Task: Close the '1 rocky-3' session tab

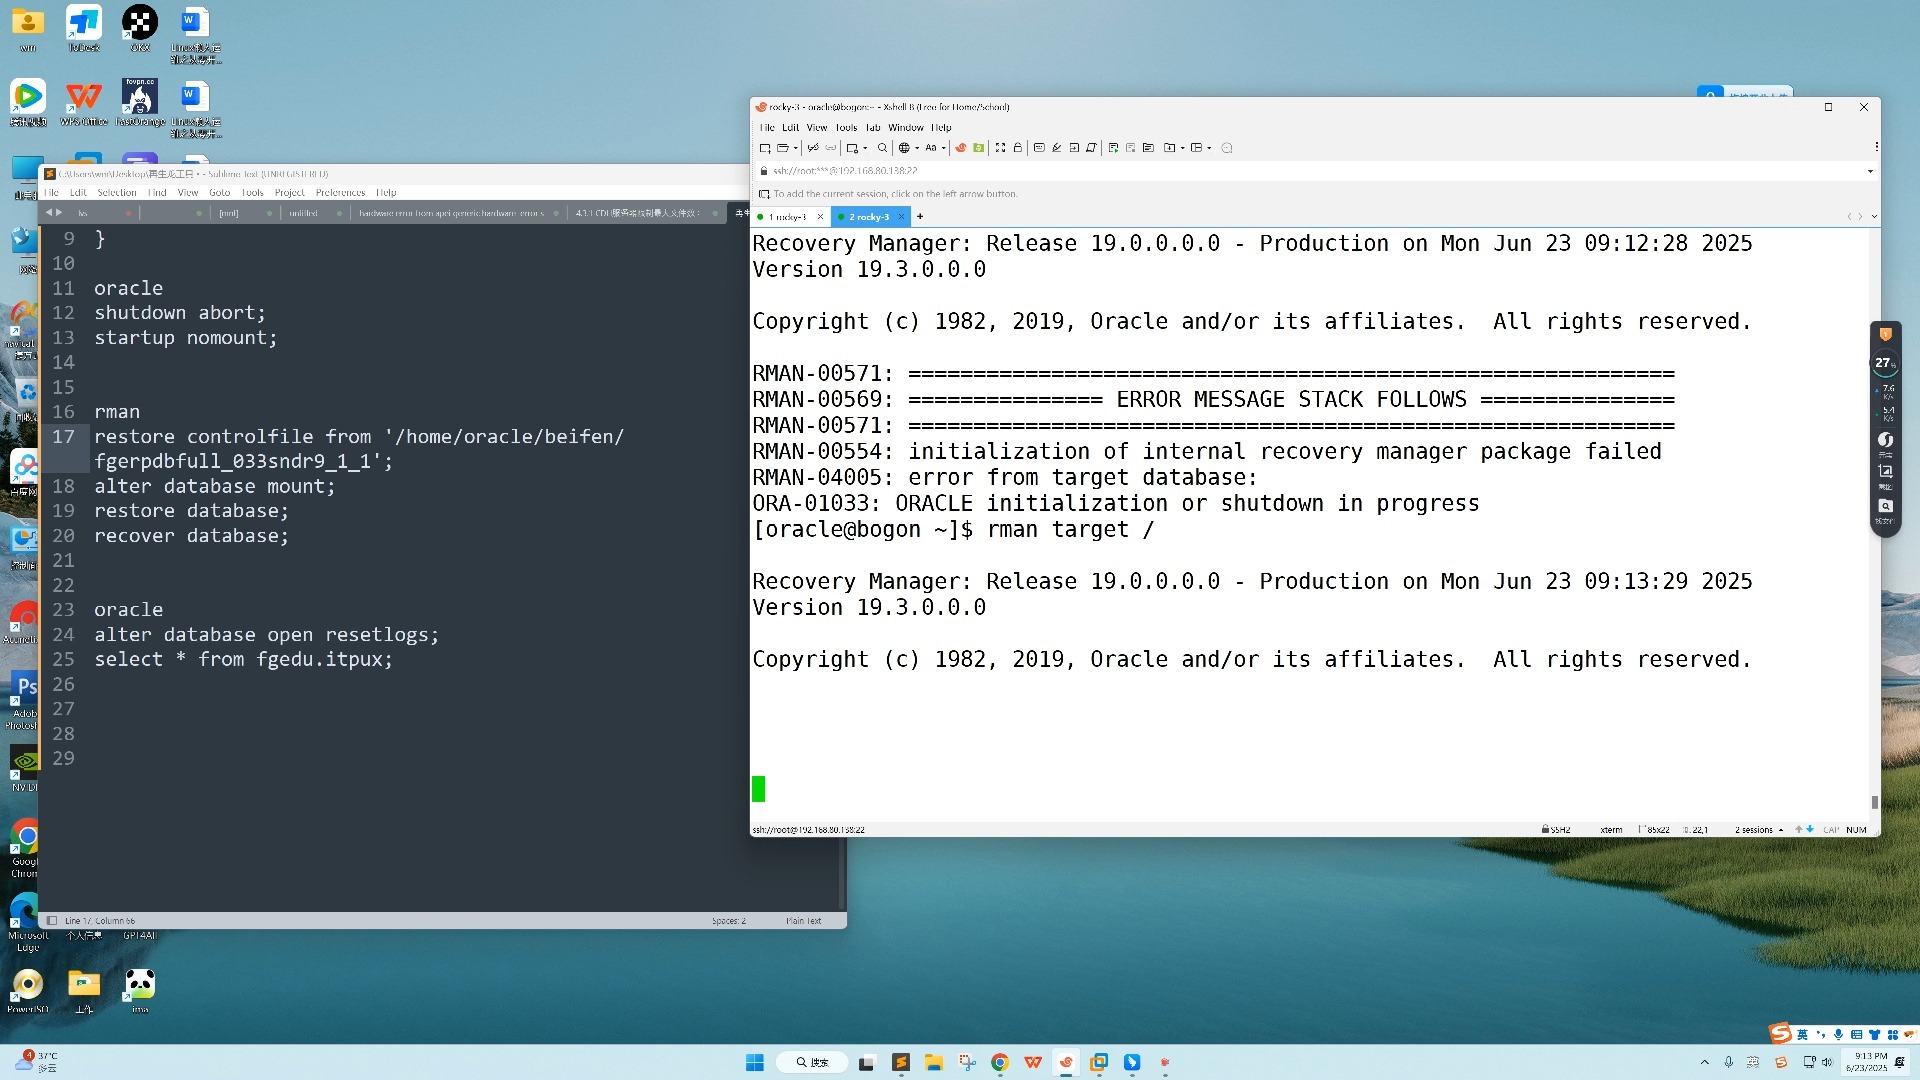Action: point(820,217)
